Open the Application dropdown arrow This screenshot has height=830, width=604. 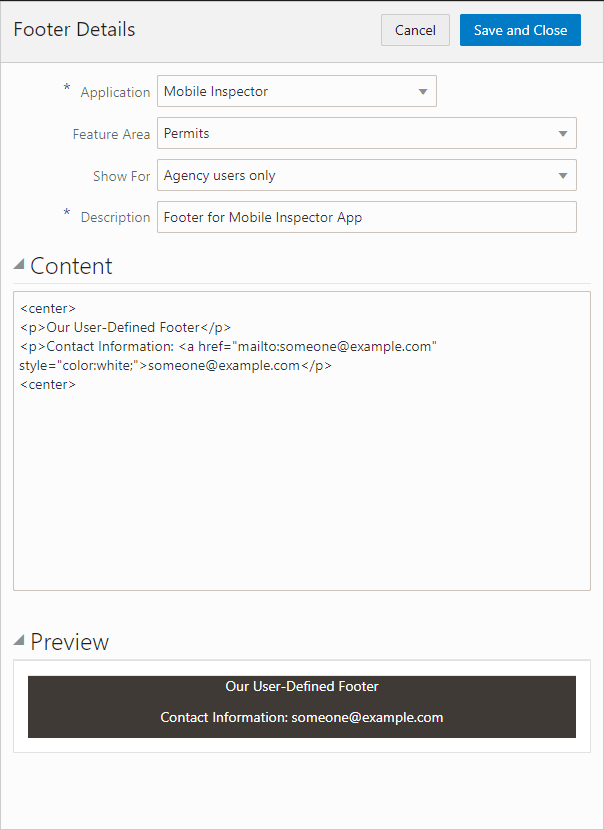point(422,91)
